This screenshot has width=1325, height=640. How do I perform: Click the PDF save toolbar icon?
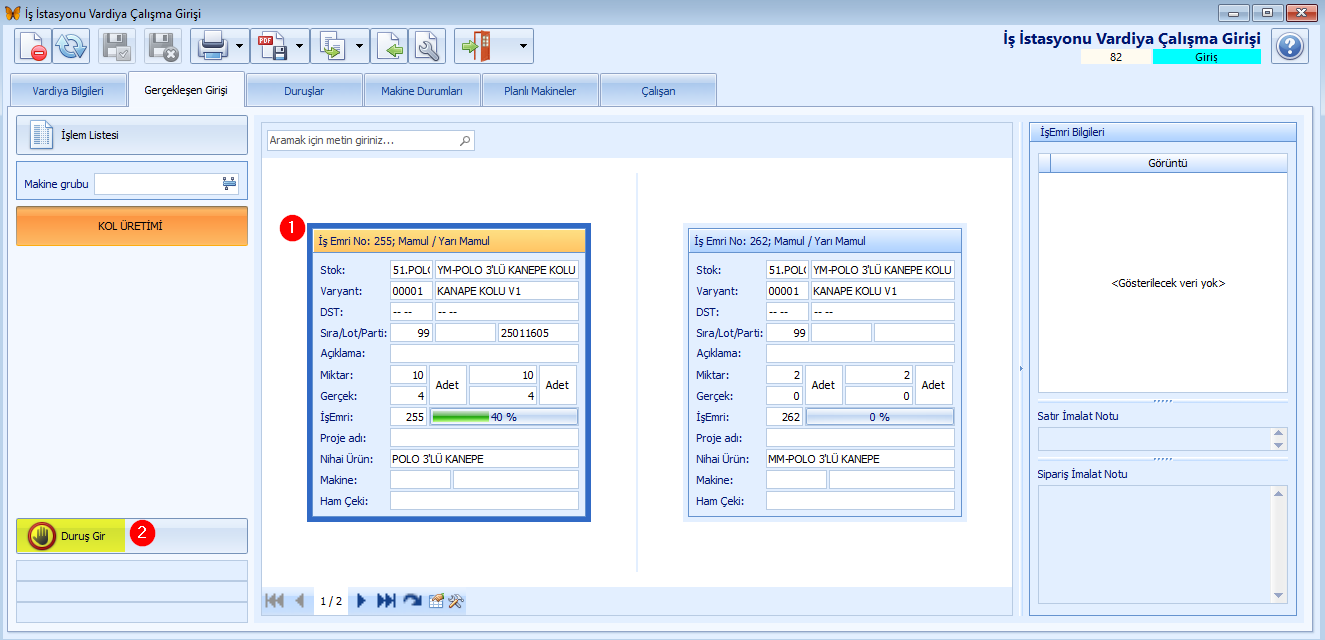(x=271, y=46)
